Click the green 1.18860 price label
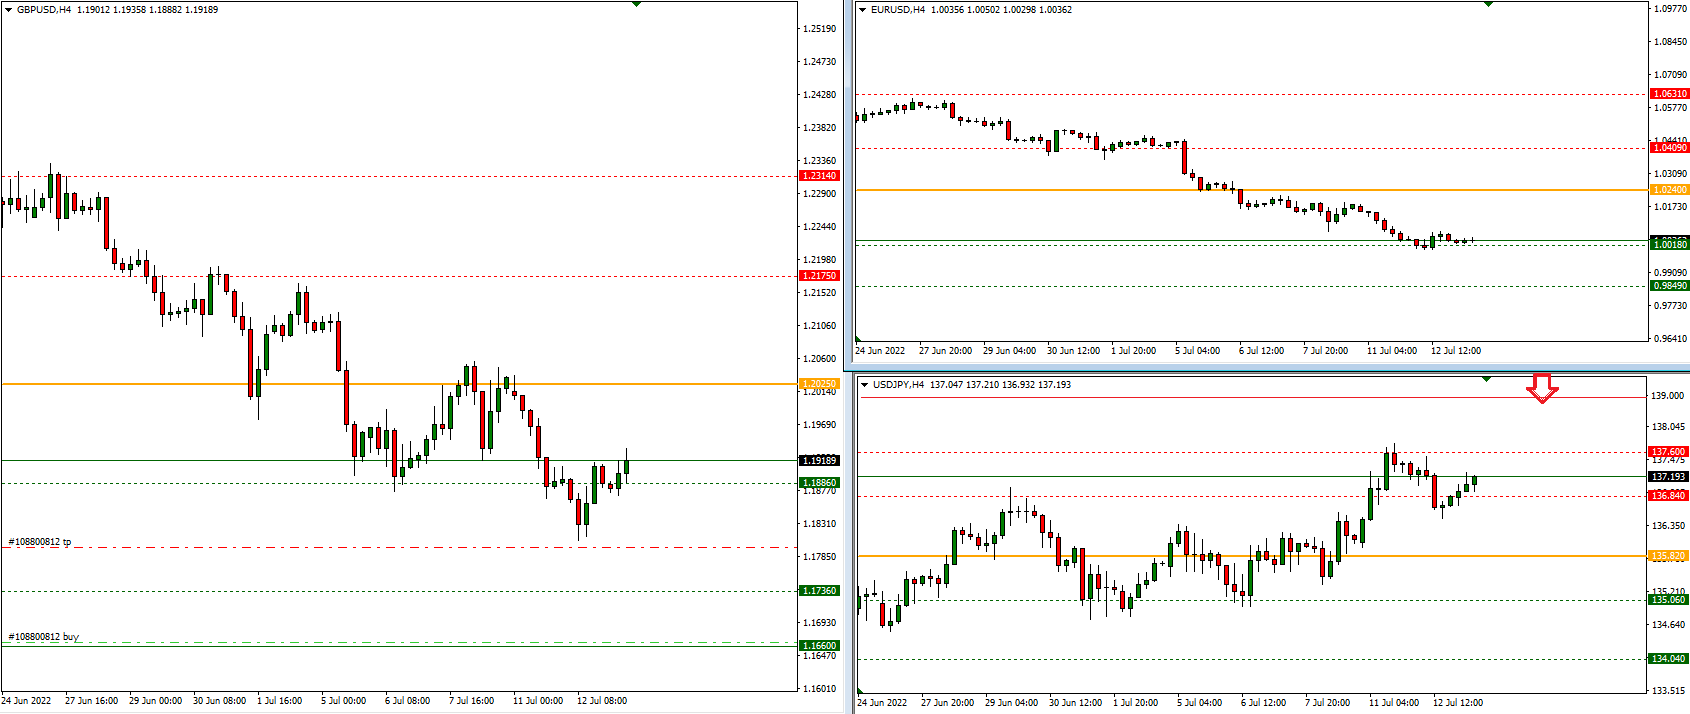The height and width of the screenshot is (714, 1690). click(819, 483)
